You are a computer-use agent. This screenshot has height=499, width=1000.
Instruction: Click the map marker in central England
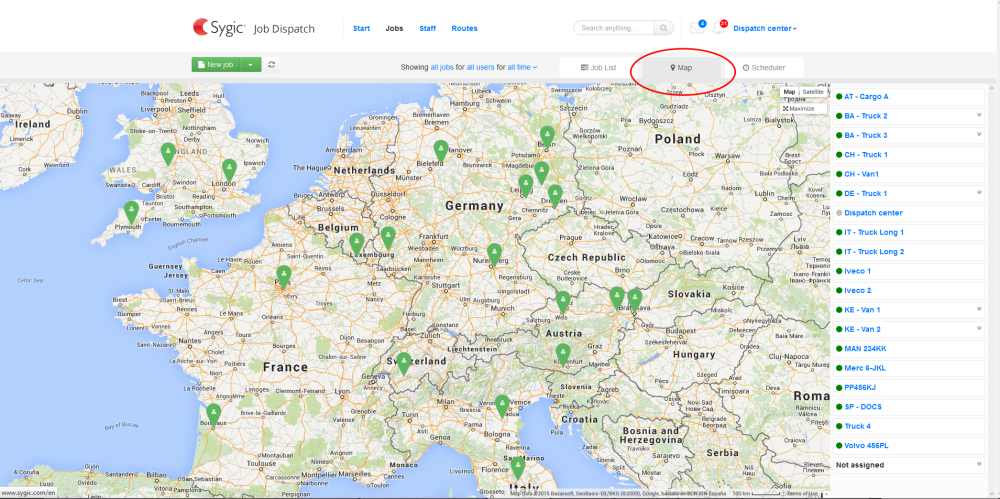(x=168, y=154)
